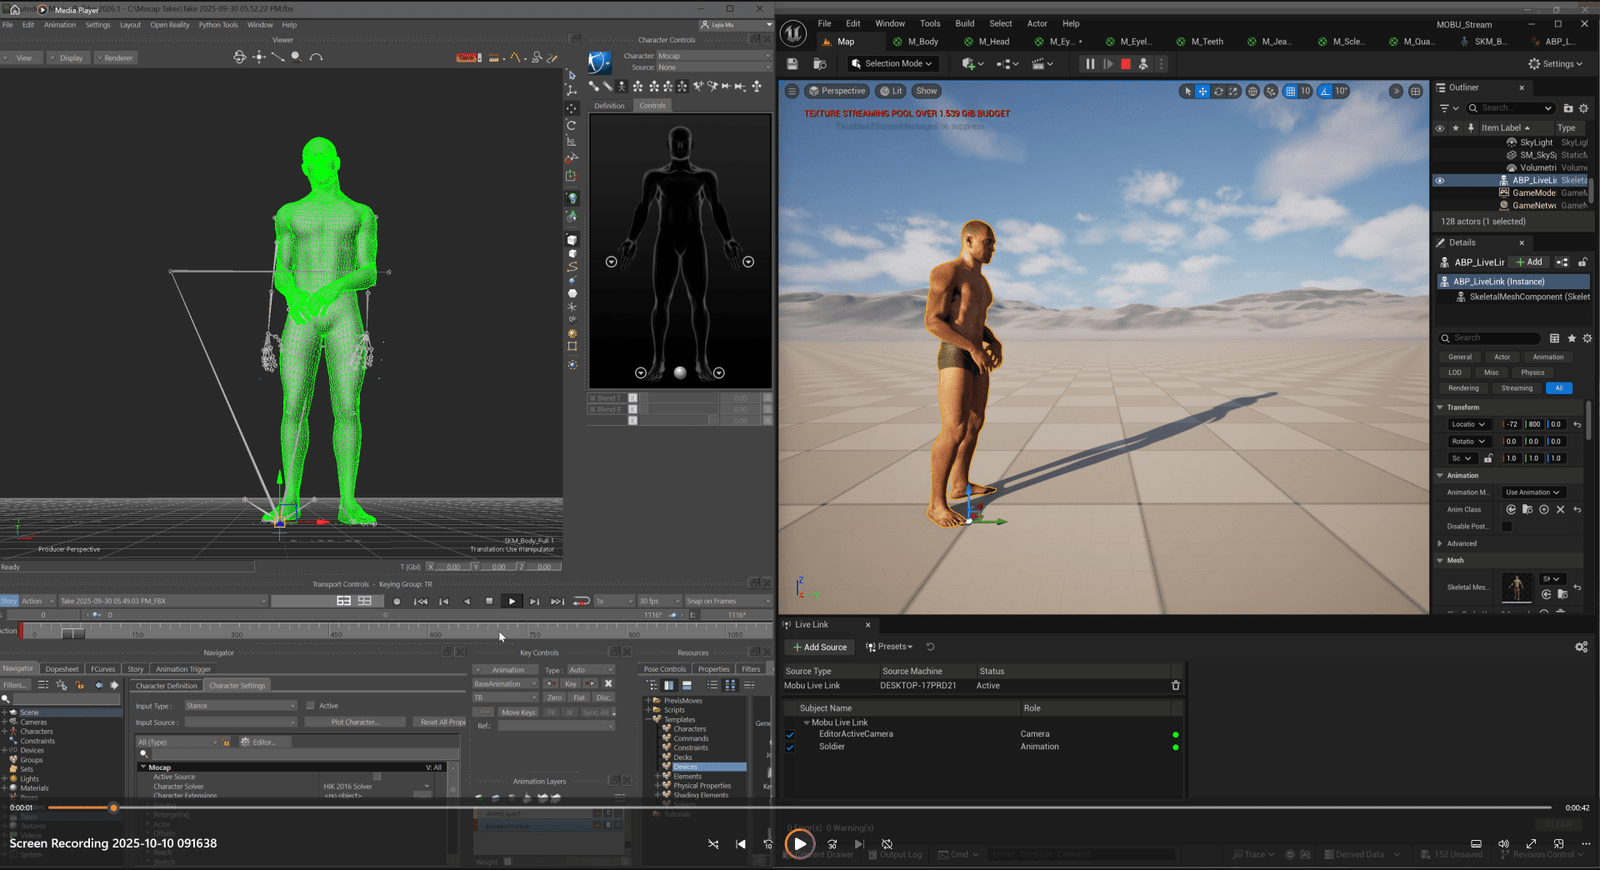Click the Save icon in Unreal toolbar
Viewport: 1600px width, 870px height.
pyautogui.click(x=792, y=64)
